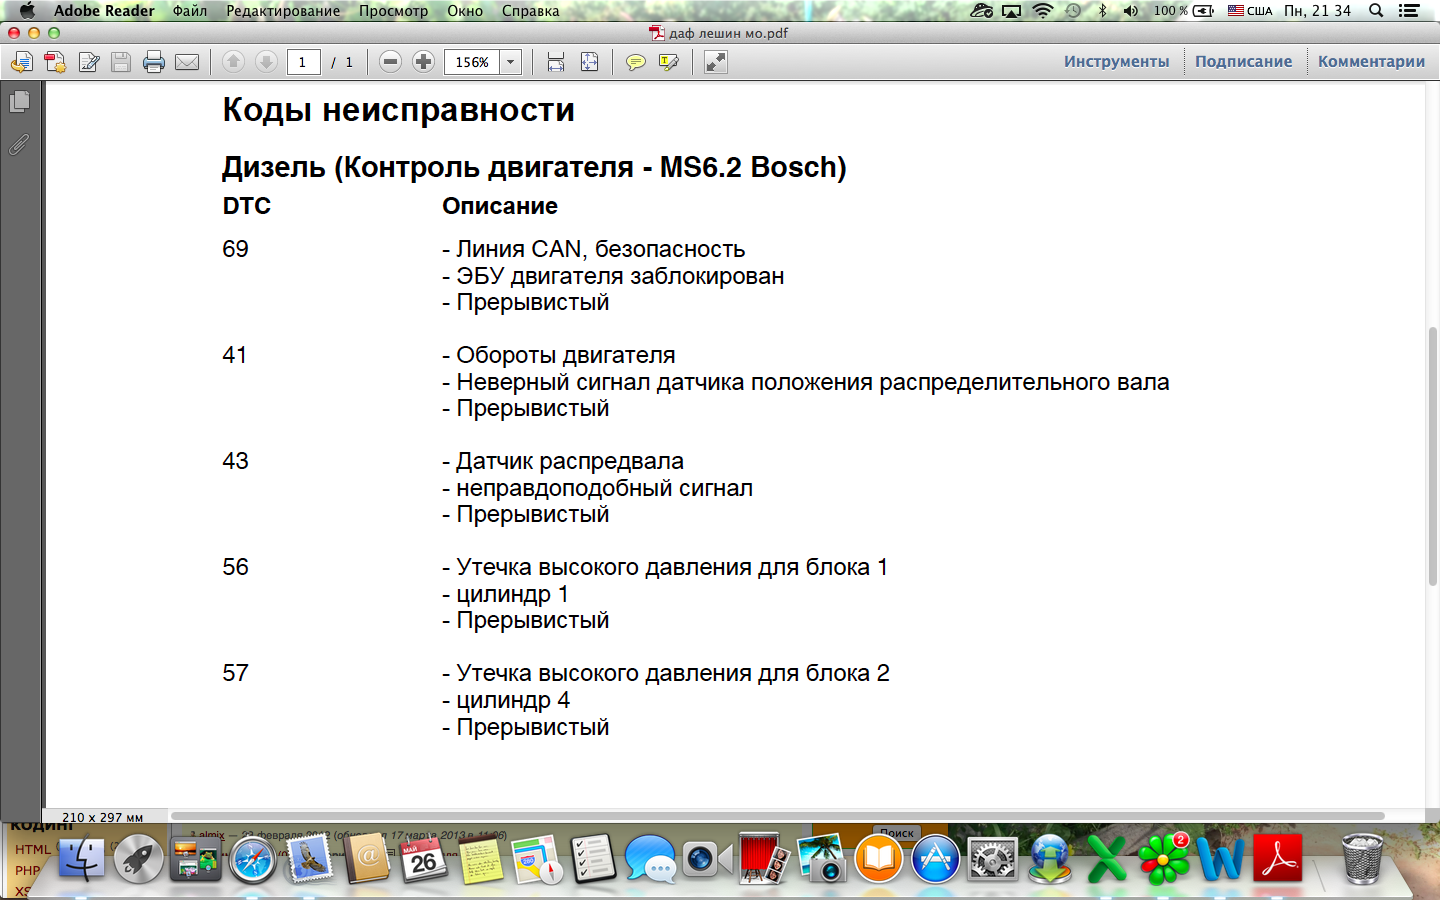Open the App Store Dock icon

[935, 859]
